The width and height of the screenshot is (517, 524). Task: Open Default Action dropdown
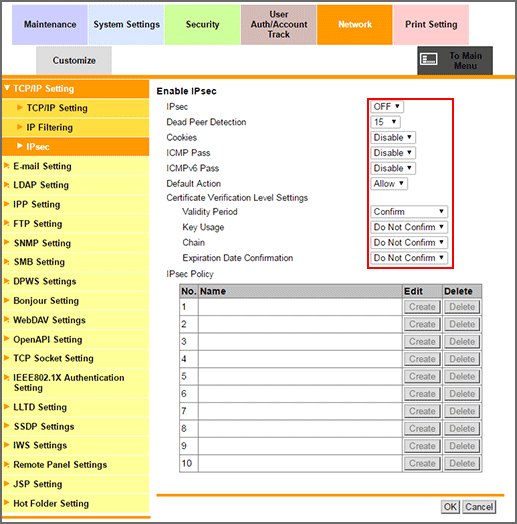[x=389, y=183]
